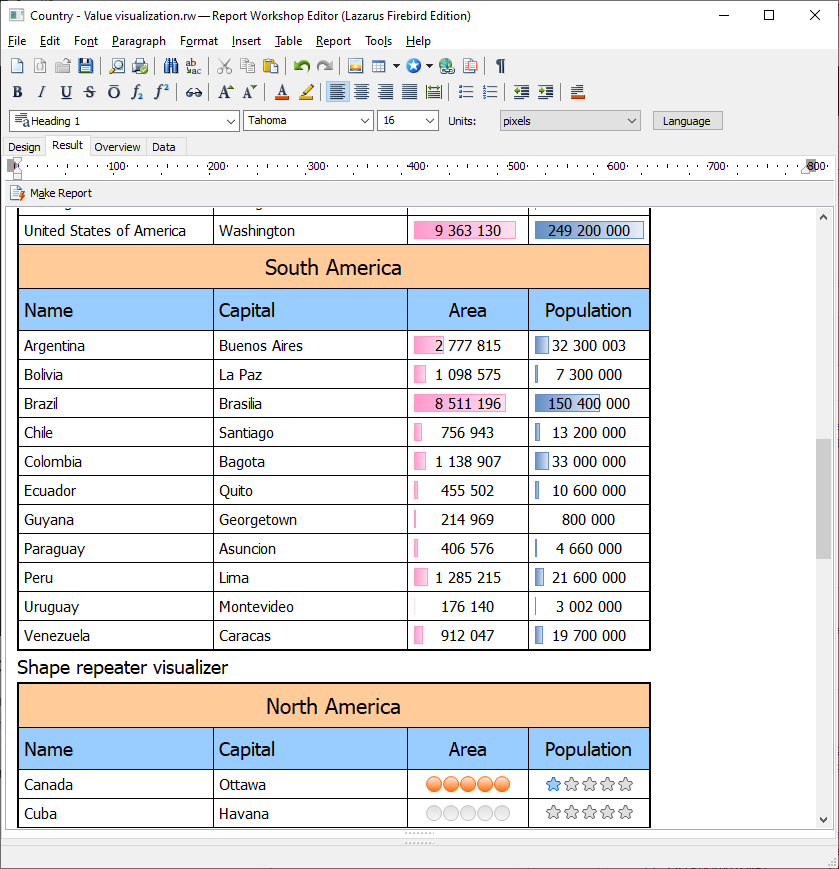This screenshot has width=839, height=869.
Task: Switch to the Design tab
Action: pyautogui.click(x=24, y=147)
